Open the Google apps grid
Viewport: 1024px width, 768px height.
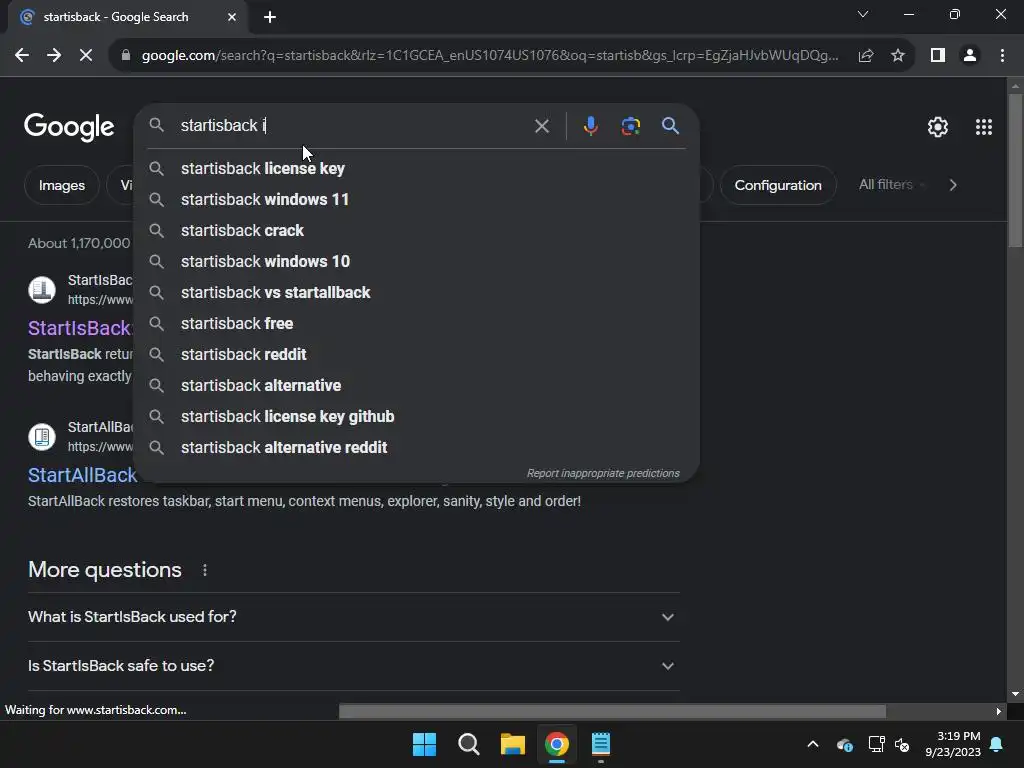pos(984,127)
